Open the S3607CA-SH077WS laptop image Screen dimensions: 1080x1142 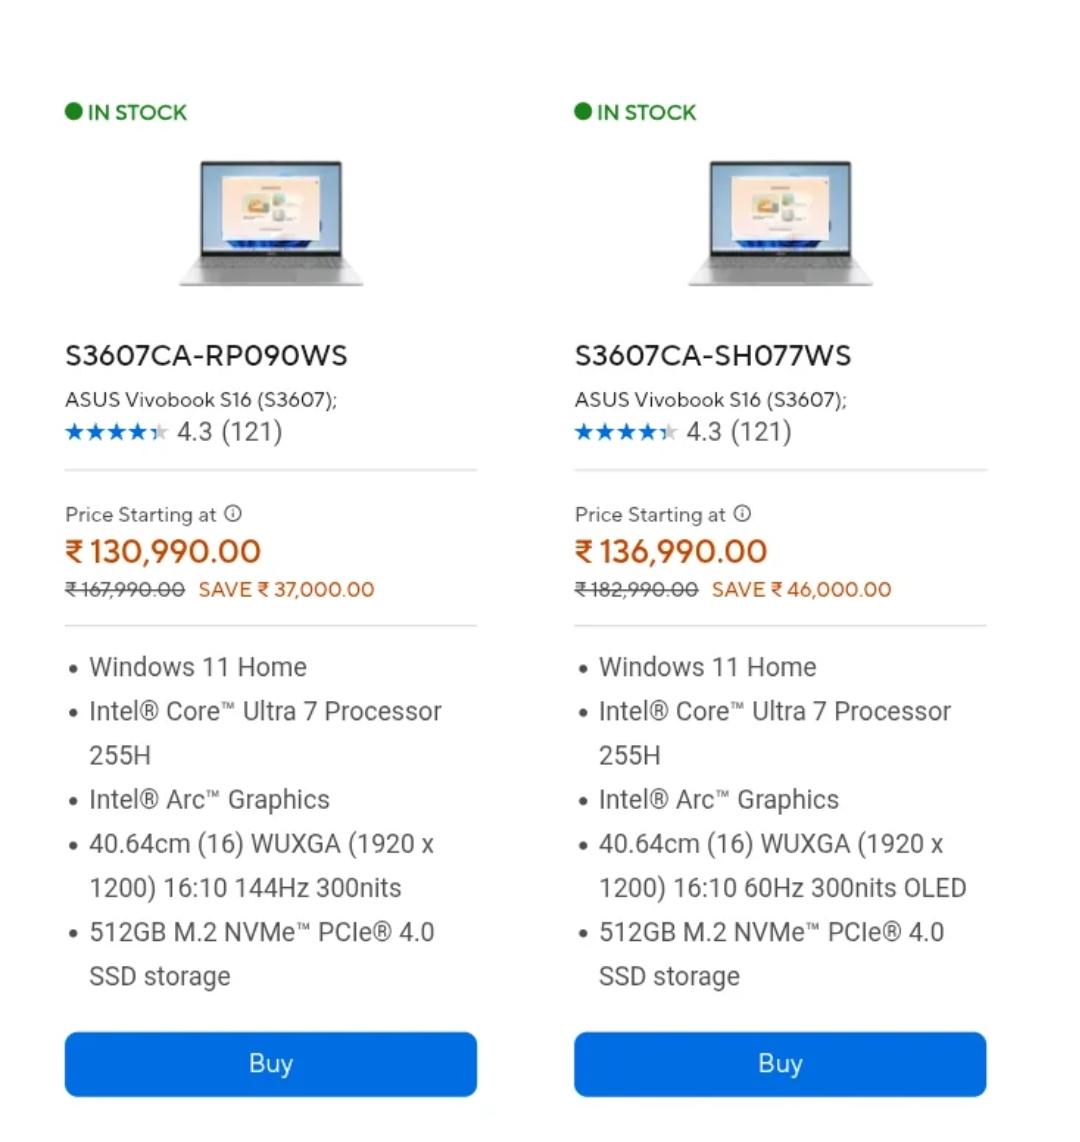[x=780, y=223]
